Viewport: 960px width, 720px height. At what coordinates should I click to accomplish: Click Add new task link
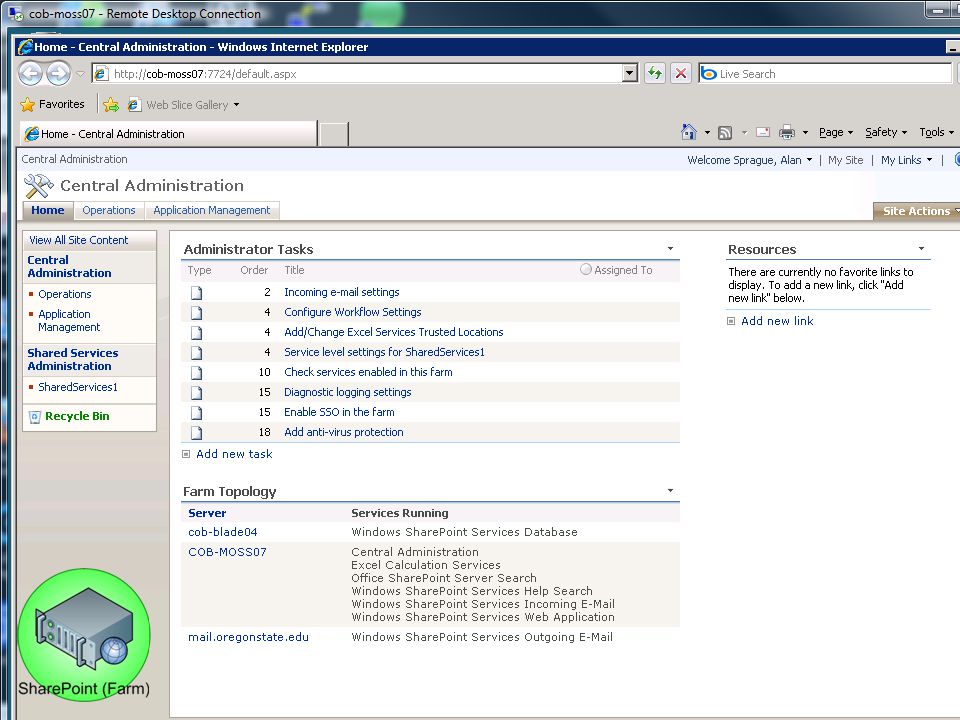234,454
